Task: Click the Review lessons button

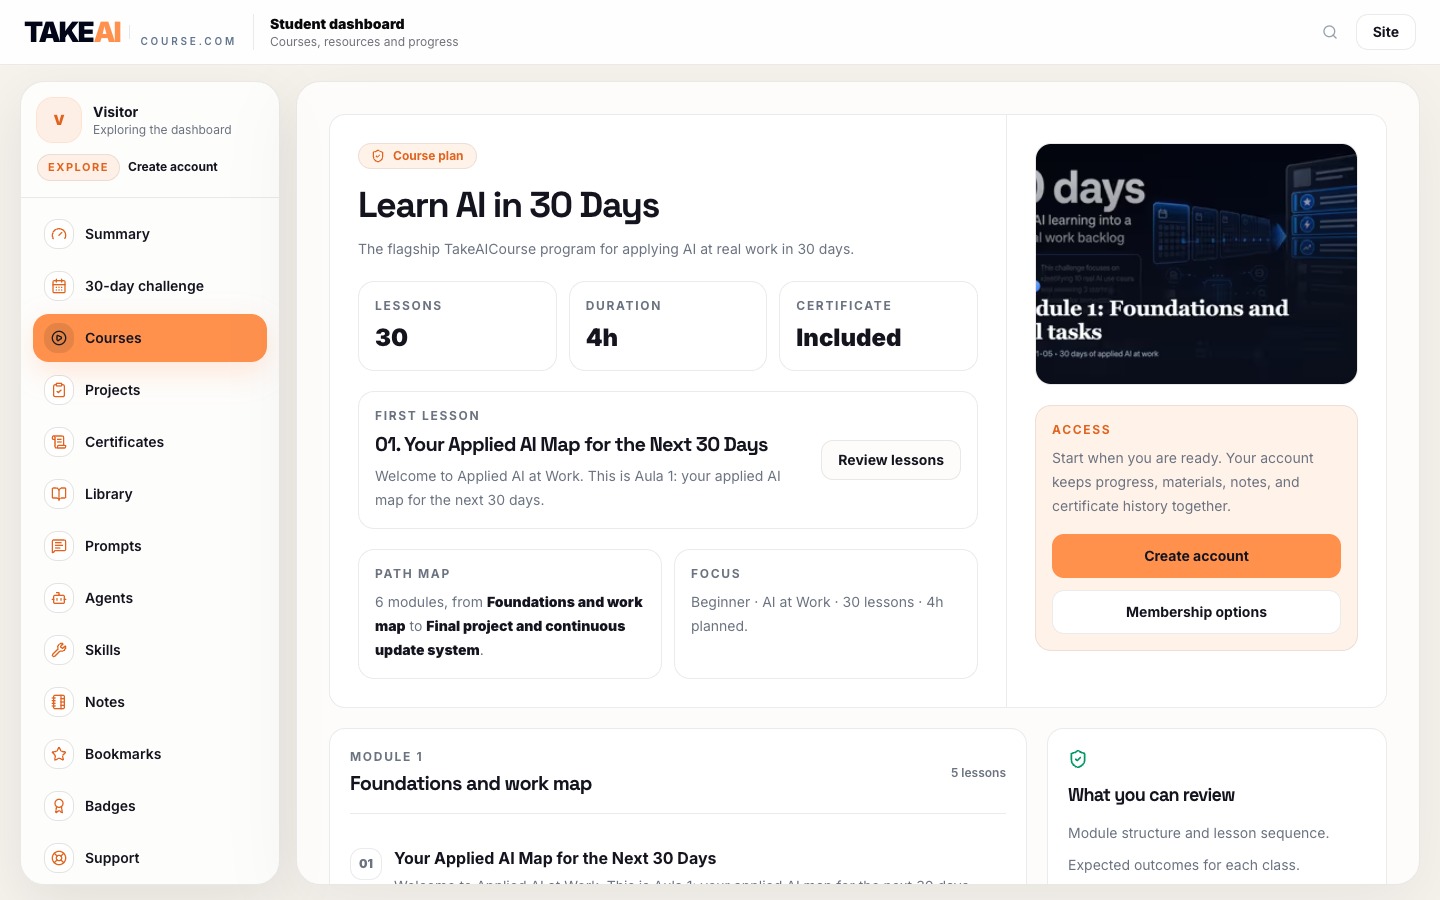Action: [891, 460]
